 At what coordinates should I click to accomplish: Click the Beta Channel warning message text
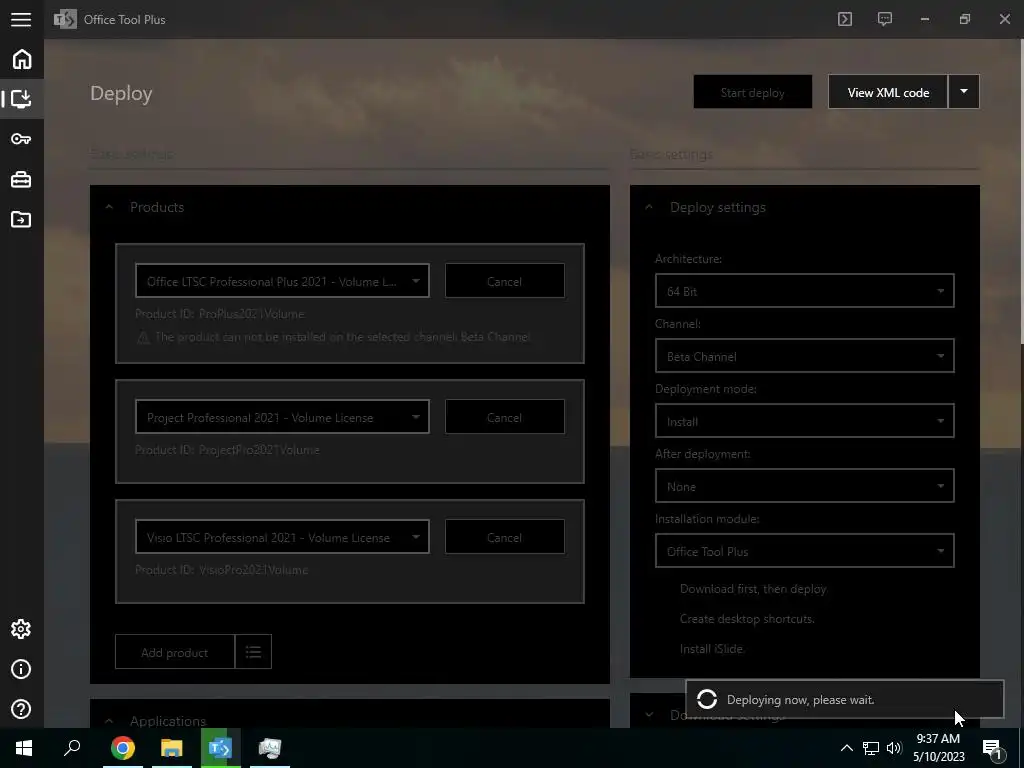[343, 337]
